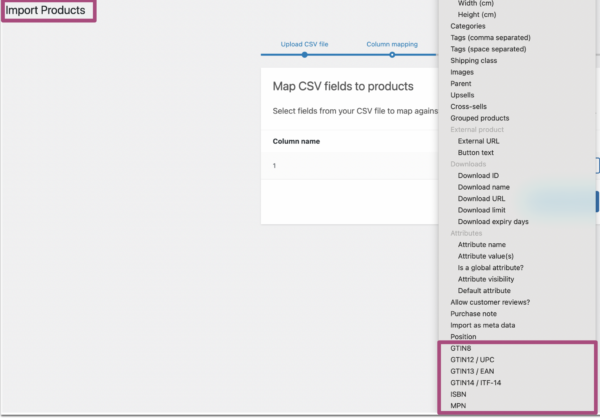This screenshot has height=418, width=600.
Task: Select the Shipping class option
Action: click(x=474, y=61)
